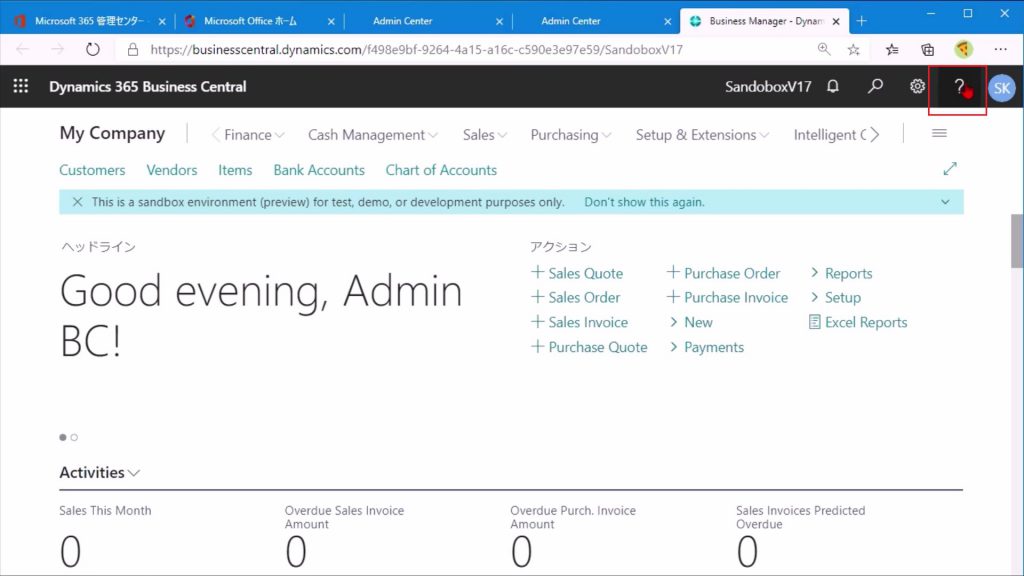1024x576 pixels.
Task: Open Excel Reports action
Action: (858, 322)
